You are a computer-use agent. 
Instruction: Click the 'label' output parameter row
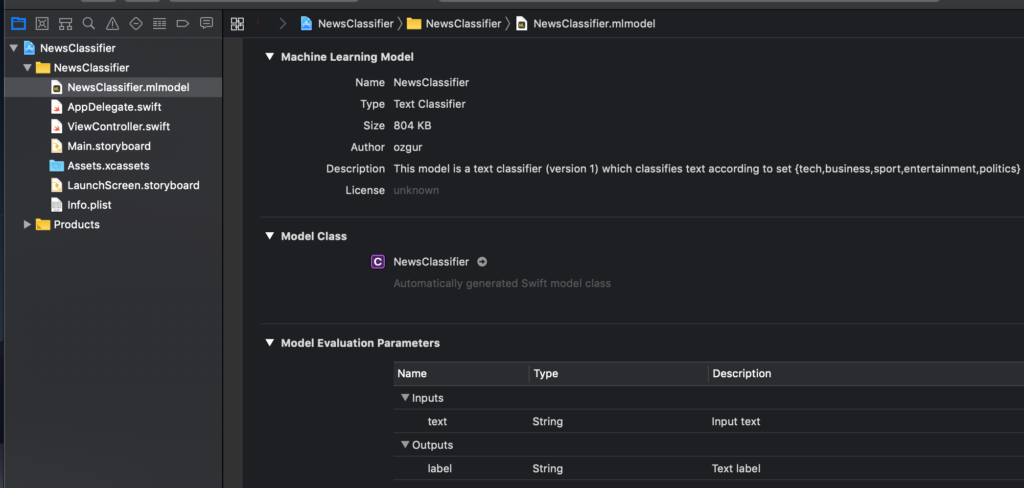point(709,468)
